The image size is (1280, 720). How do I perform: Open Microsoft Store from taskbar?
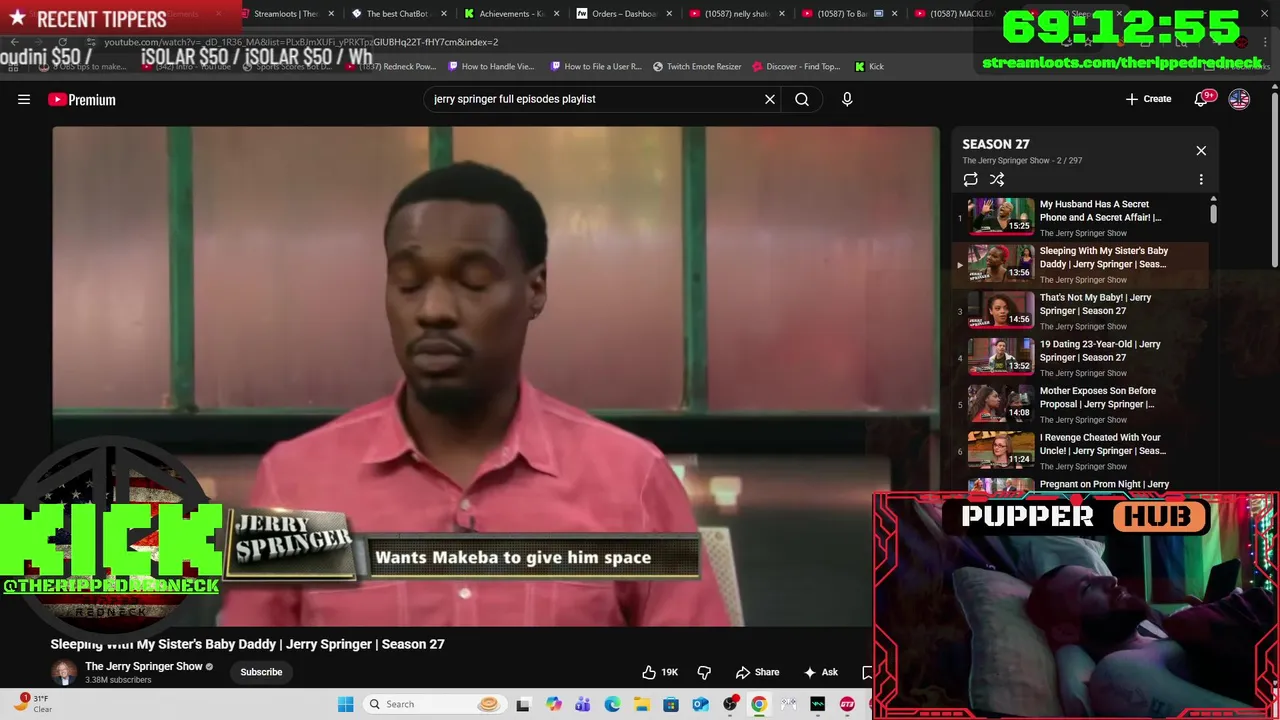(x=671, y=704)
